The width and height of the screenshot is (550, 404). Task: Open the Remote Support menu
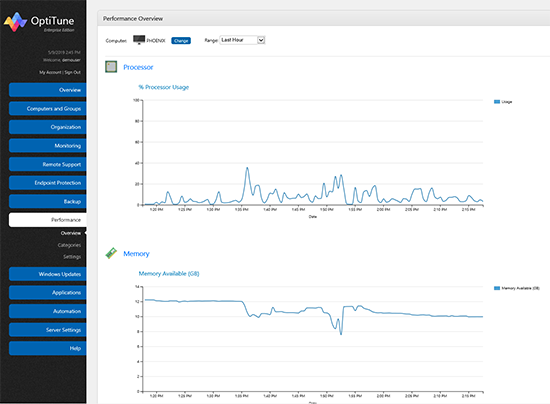(48, 164)
